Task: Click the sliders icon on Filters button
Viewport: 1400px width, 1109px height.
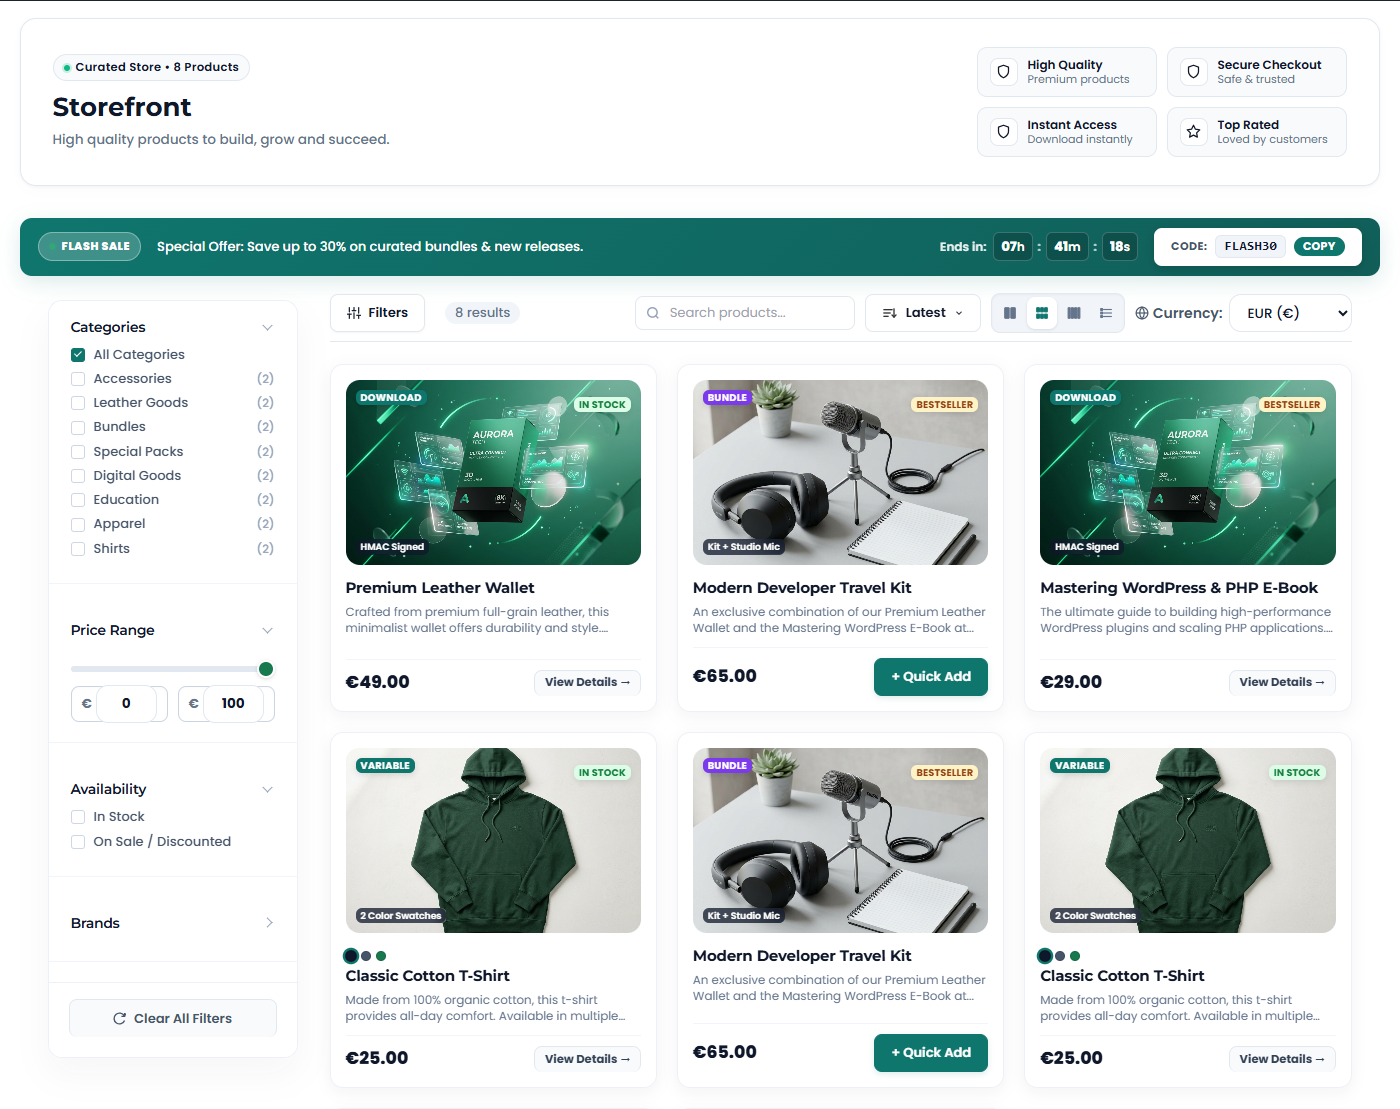Action: [354, 313]
